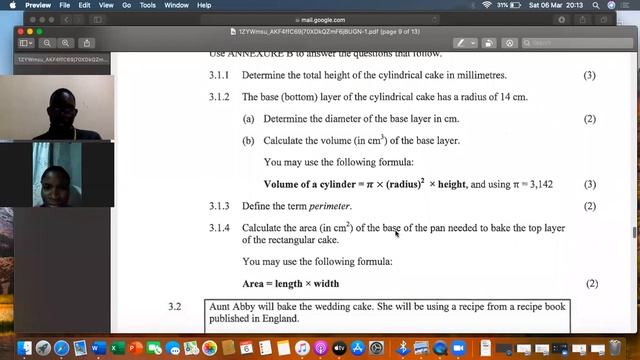Open Finder from the dock

pos(24,348)
